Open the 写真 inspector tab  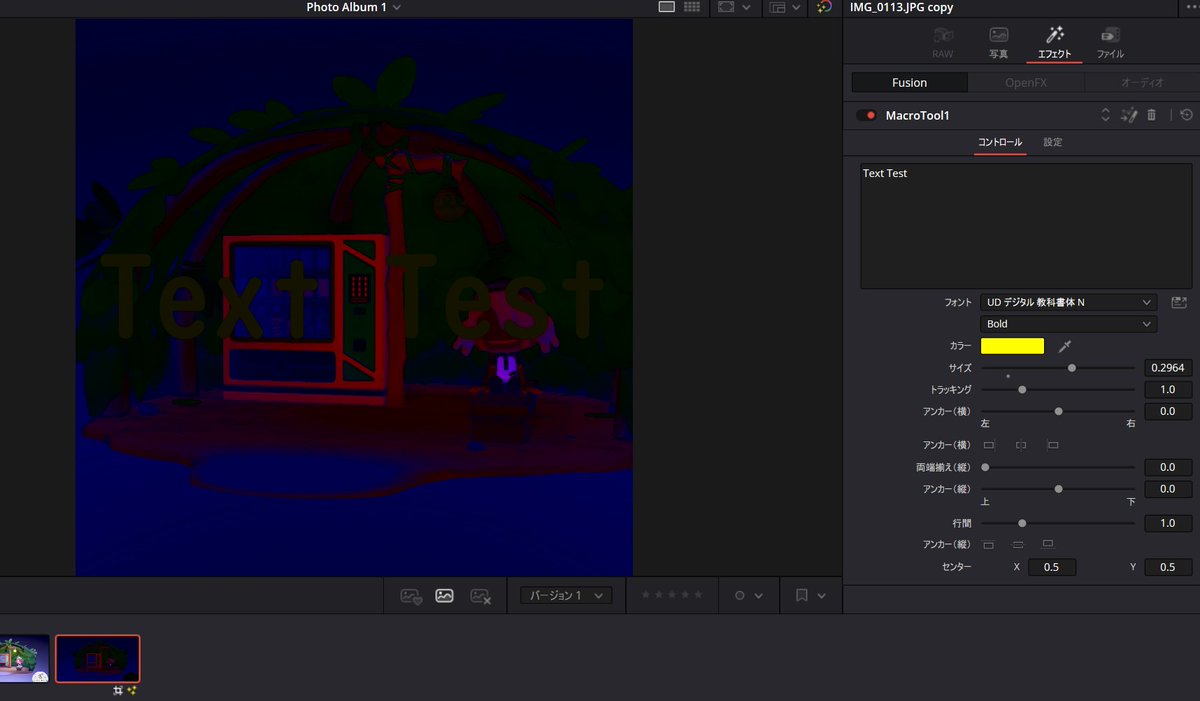(x=998, y=43)
